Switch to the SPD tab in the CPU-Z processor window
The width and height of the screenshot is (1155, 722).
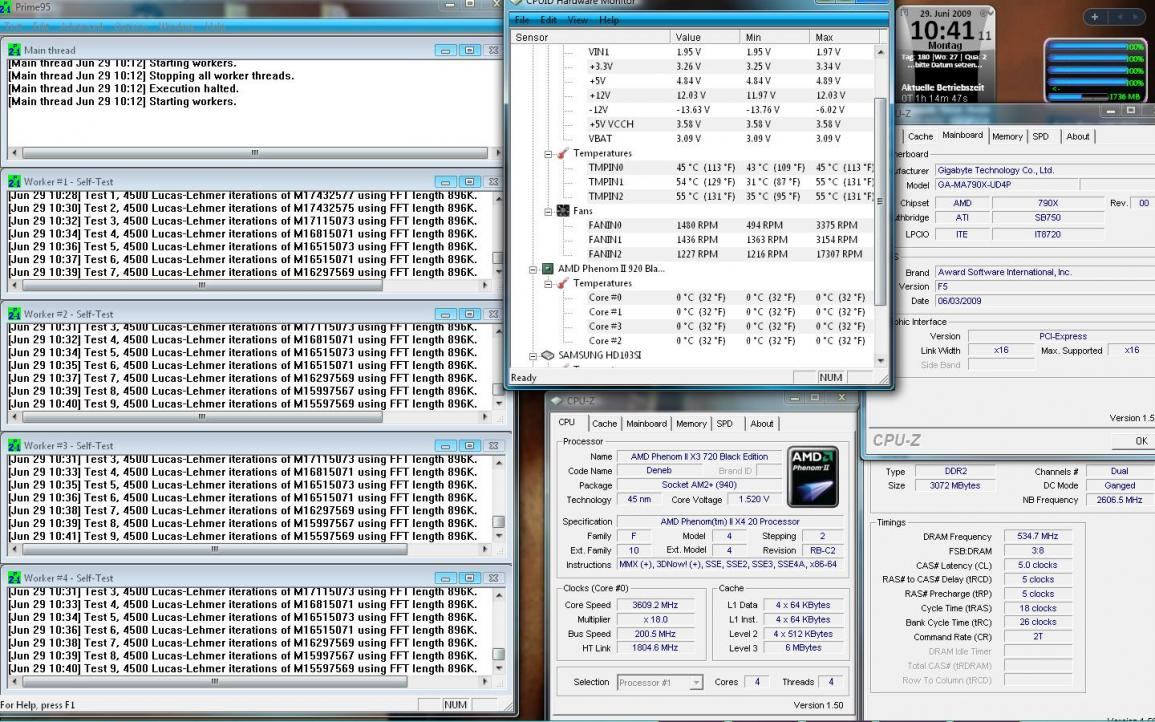(725, 424)
